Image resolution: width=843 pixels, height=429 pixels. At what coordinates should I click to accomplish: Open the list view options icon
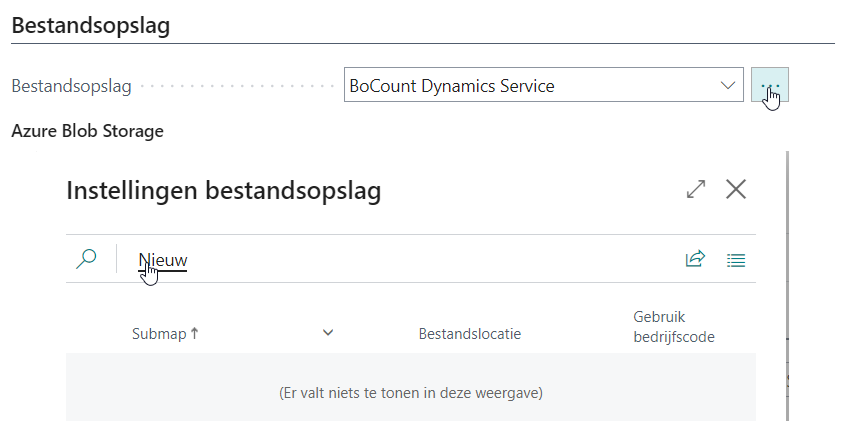pyautogui.click(x=736, y=260)
